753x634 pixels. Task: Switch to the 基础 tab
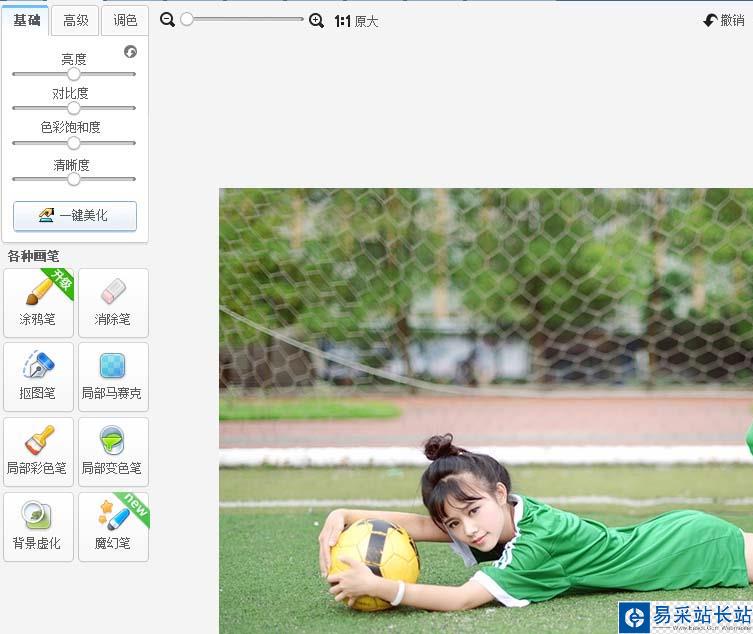click(x=25, y=21)
